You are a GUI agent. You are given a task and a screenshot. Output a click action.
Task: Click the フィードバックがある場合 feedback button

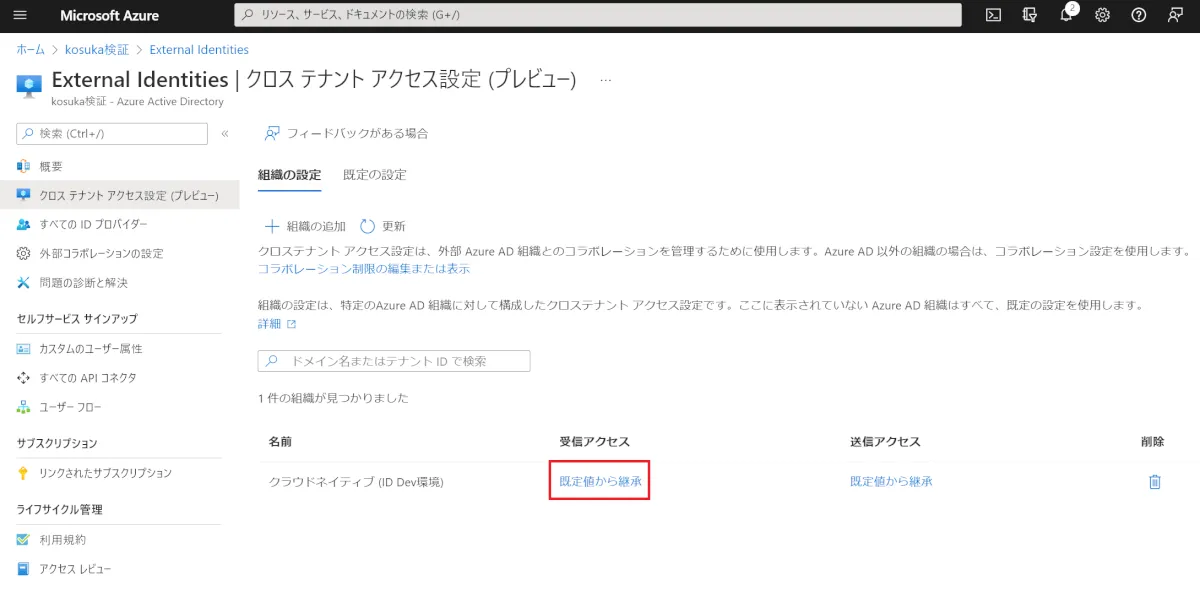[x=346, y=133]
